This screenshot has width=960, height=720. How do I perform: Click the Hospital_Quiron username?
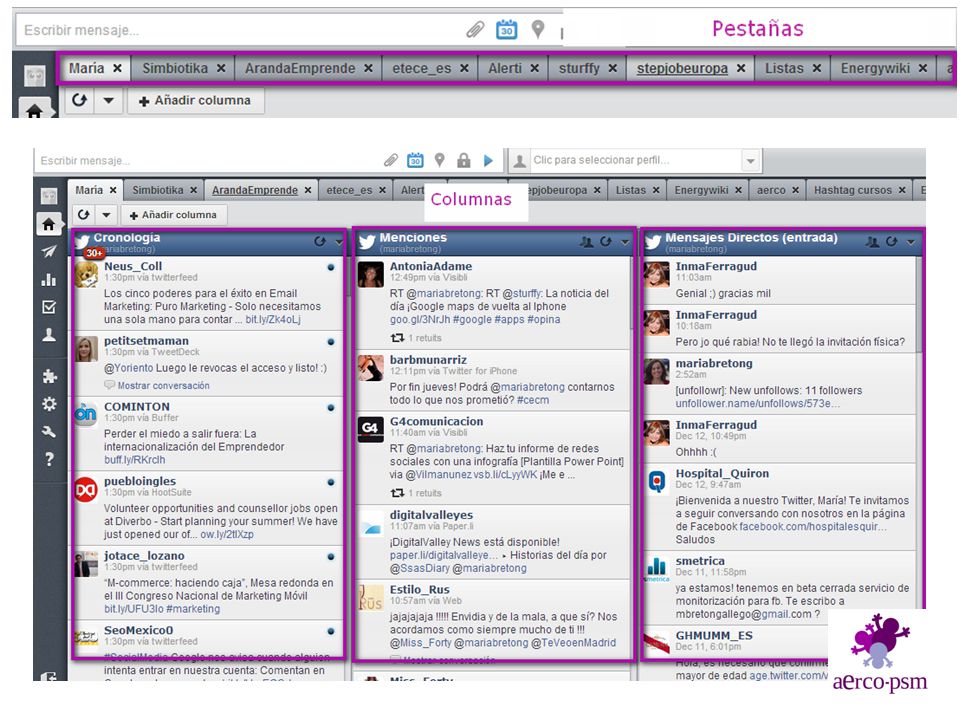pyautogui.click(x=722, y=473)
